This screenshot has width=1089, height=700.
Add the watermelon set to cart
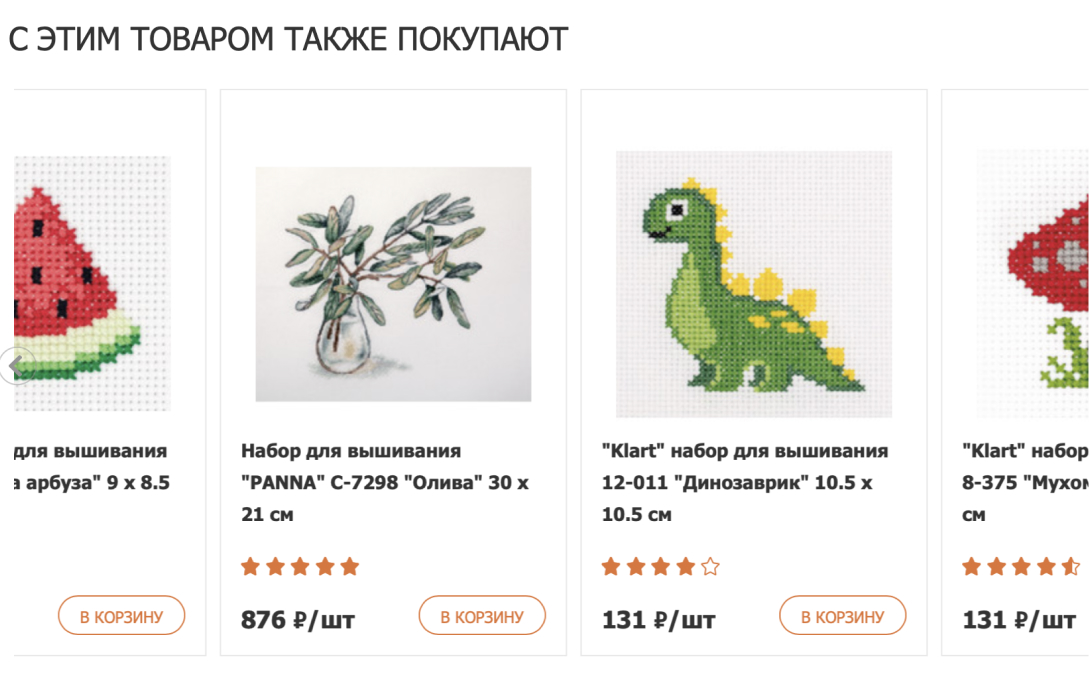(122, 616)
